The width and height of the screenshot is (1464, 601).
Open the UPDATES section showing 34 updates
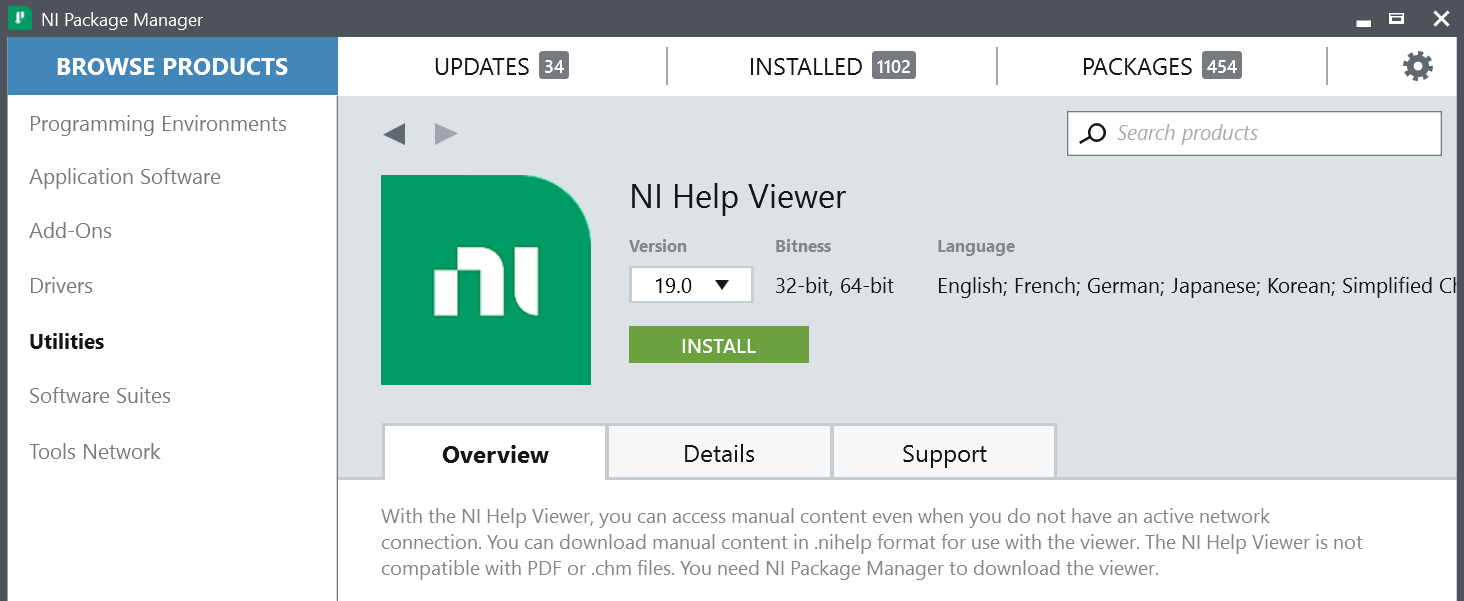500,66
